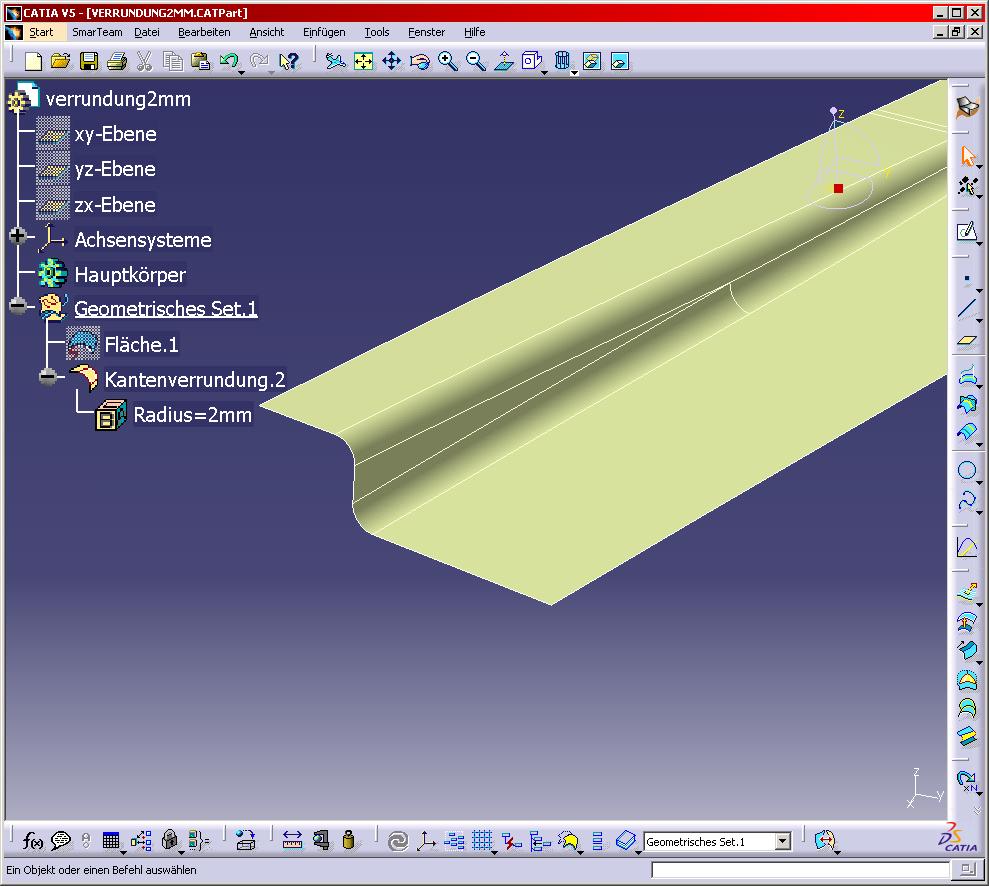Collapse the Geometrisches Set.1 node
The image size is (989, 886).
[18, 306]
